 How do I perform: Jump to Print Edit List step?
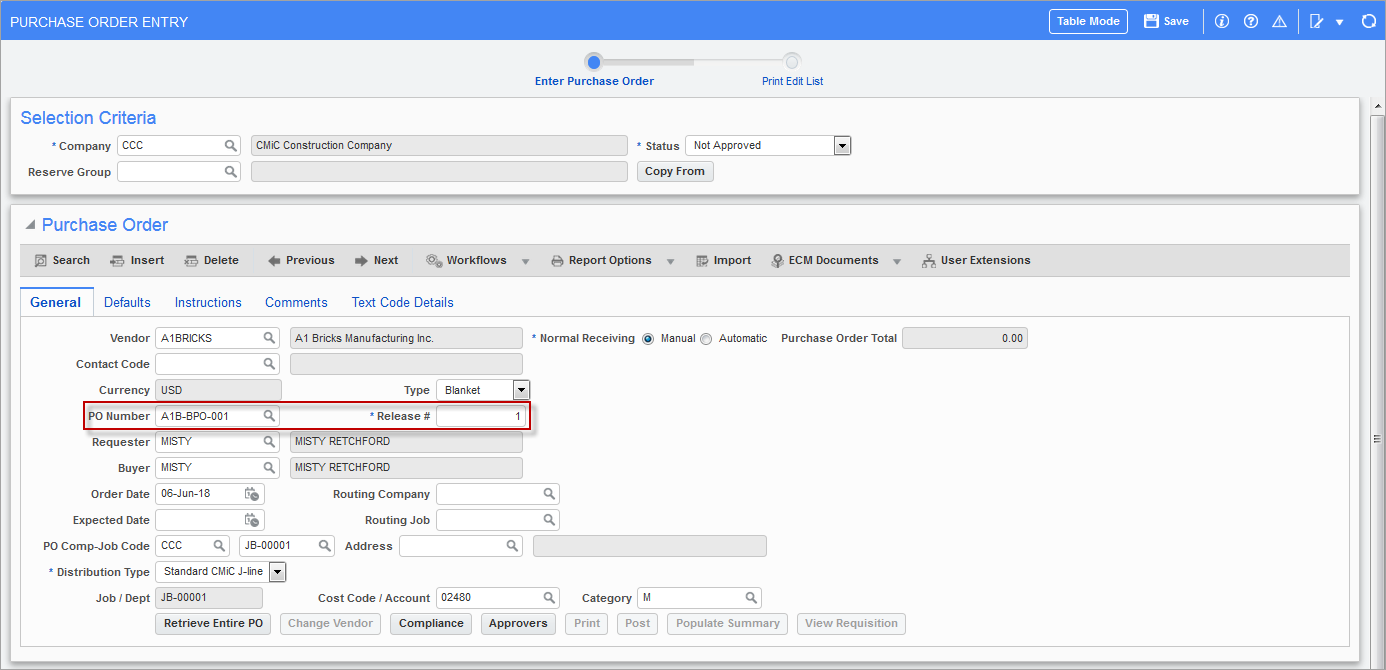point(792,62)
